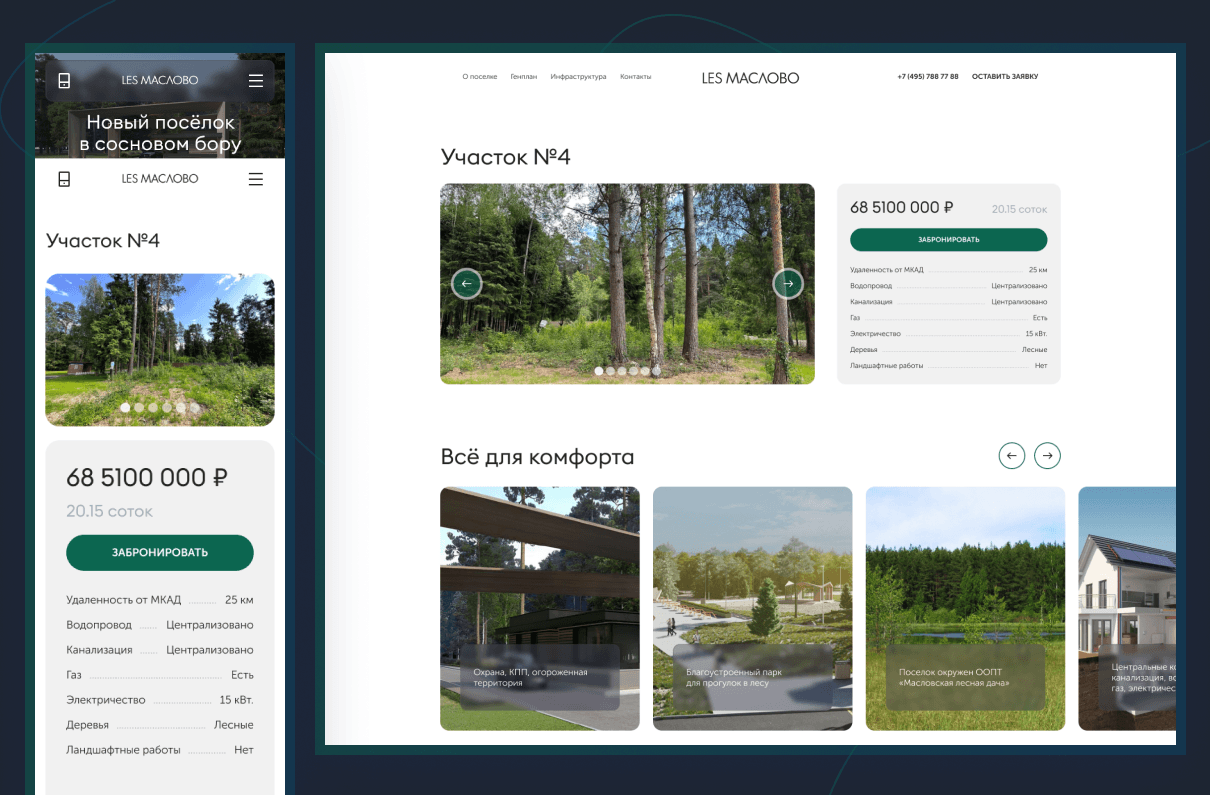The image size is (1210, 795).
Task: Open the mobile plot photo
Action: (x=160, y=350)
